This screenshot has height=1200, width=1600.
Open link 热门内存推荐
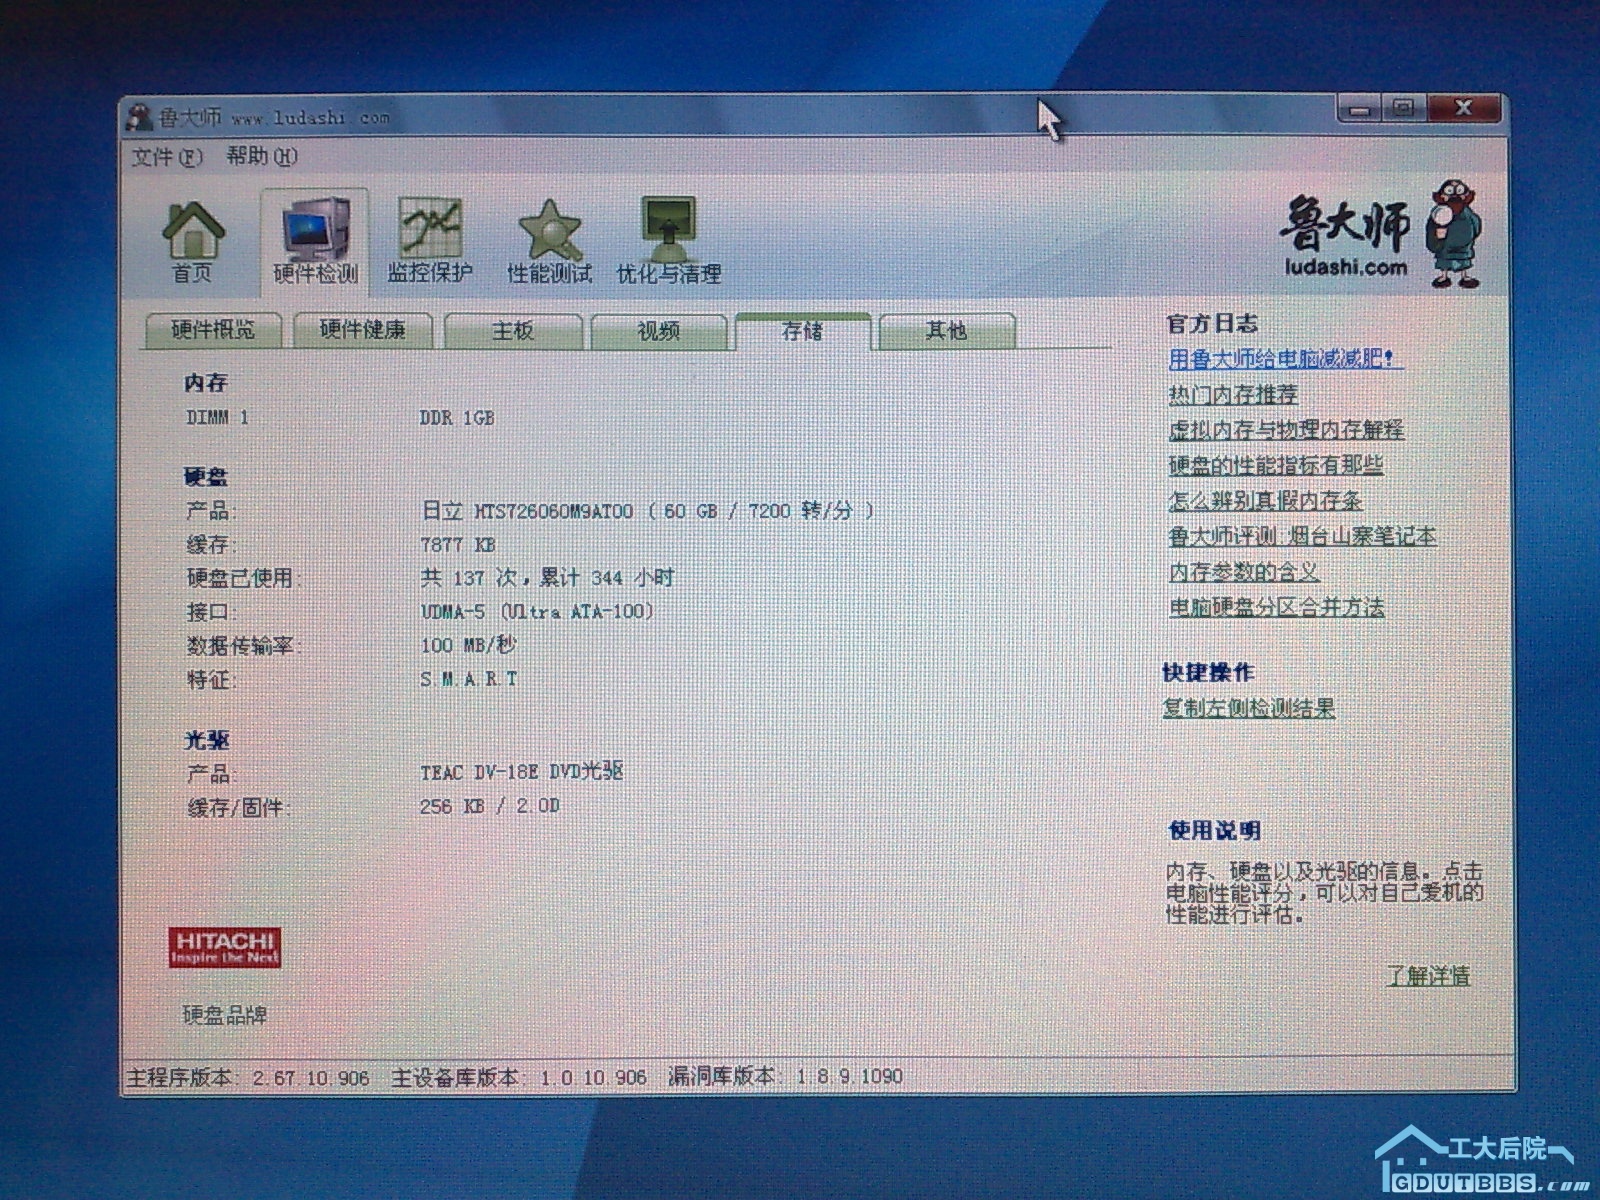(x=1233, y=394)
